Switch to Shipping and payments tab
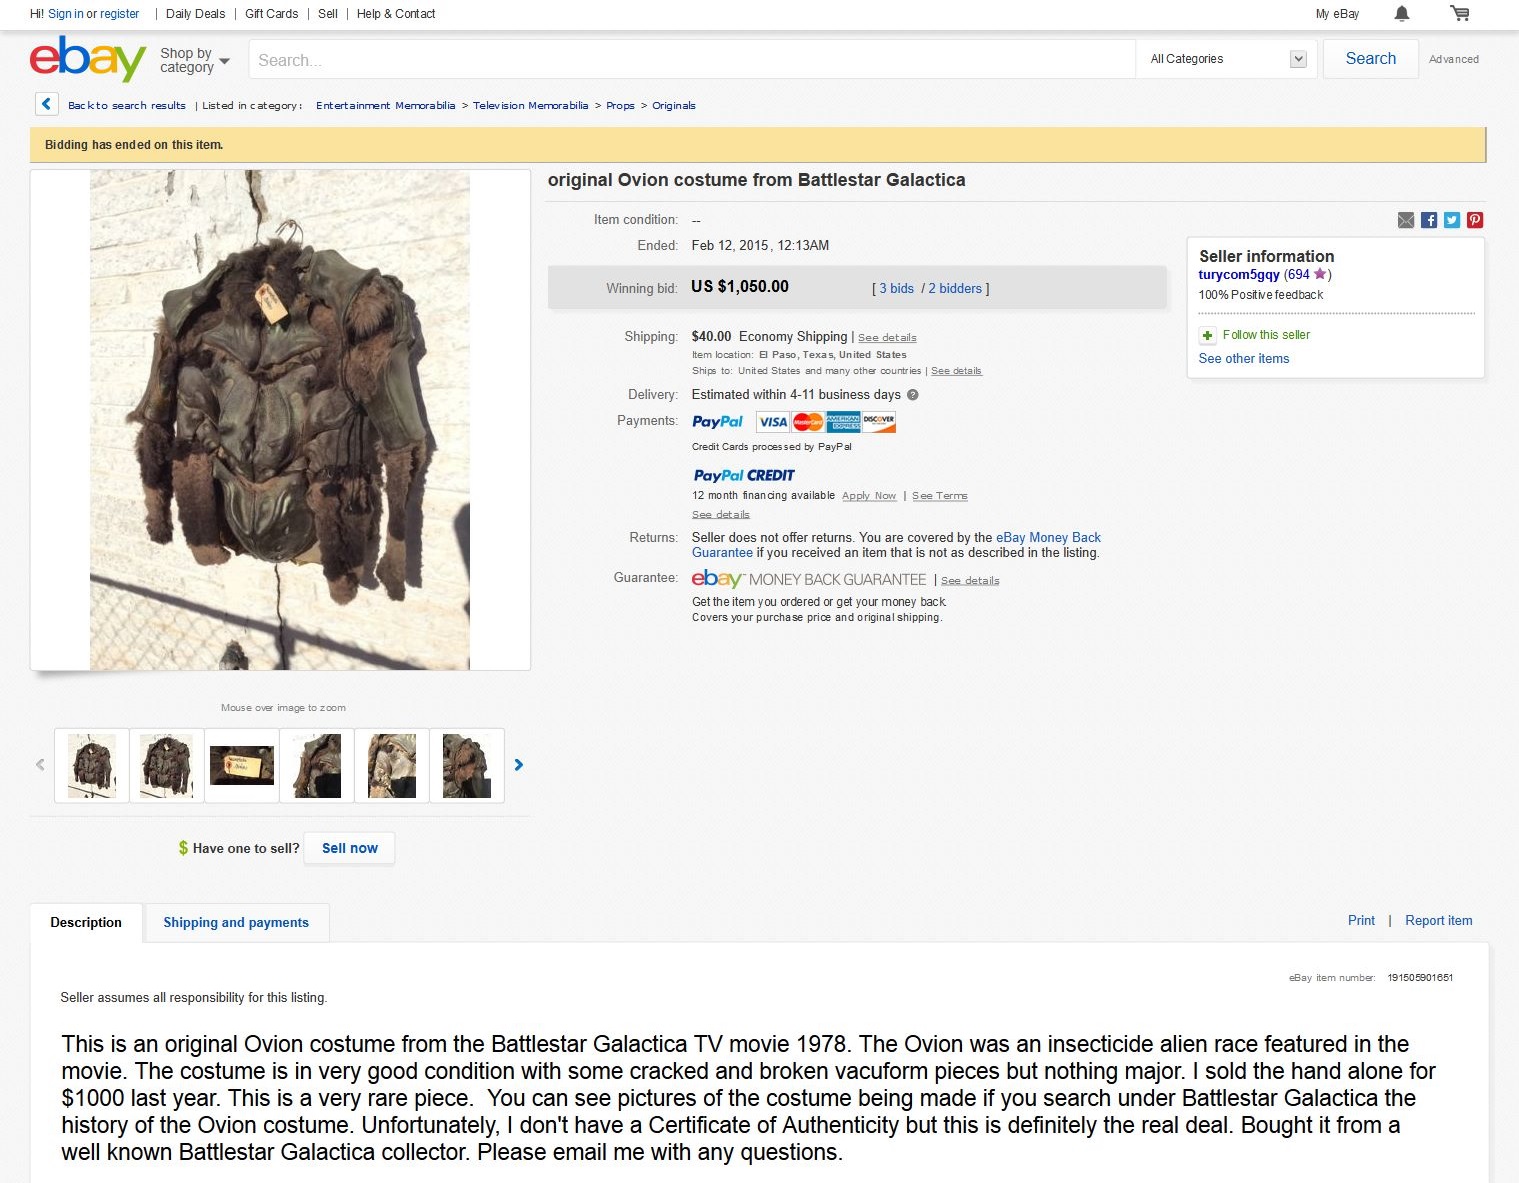Viewport: 1519px width, 1183px height. [236, 922]
